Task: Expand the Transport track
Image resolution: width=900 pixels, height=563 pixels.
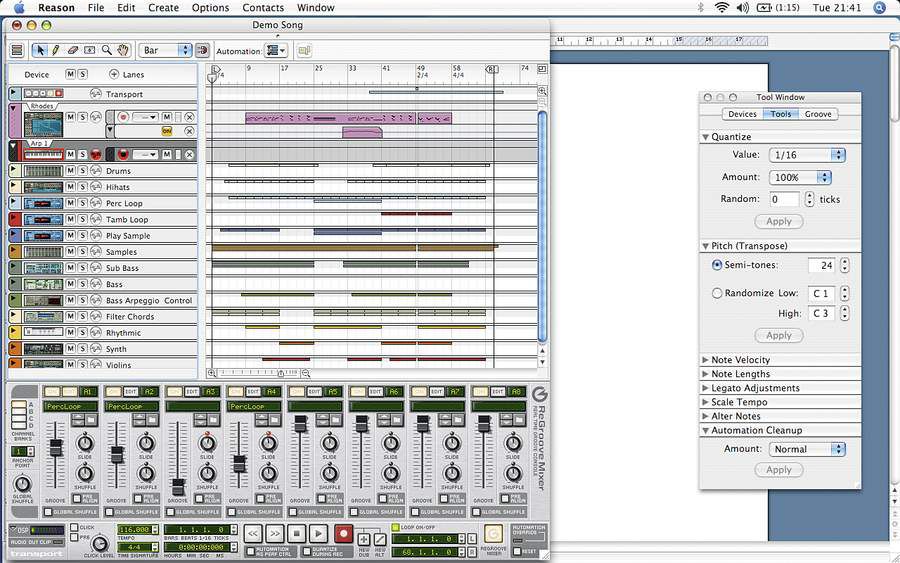Action: tap(14, 93)
